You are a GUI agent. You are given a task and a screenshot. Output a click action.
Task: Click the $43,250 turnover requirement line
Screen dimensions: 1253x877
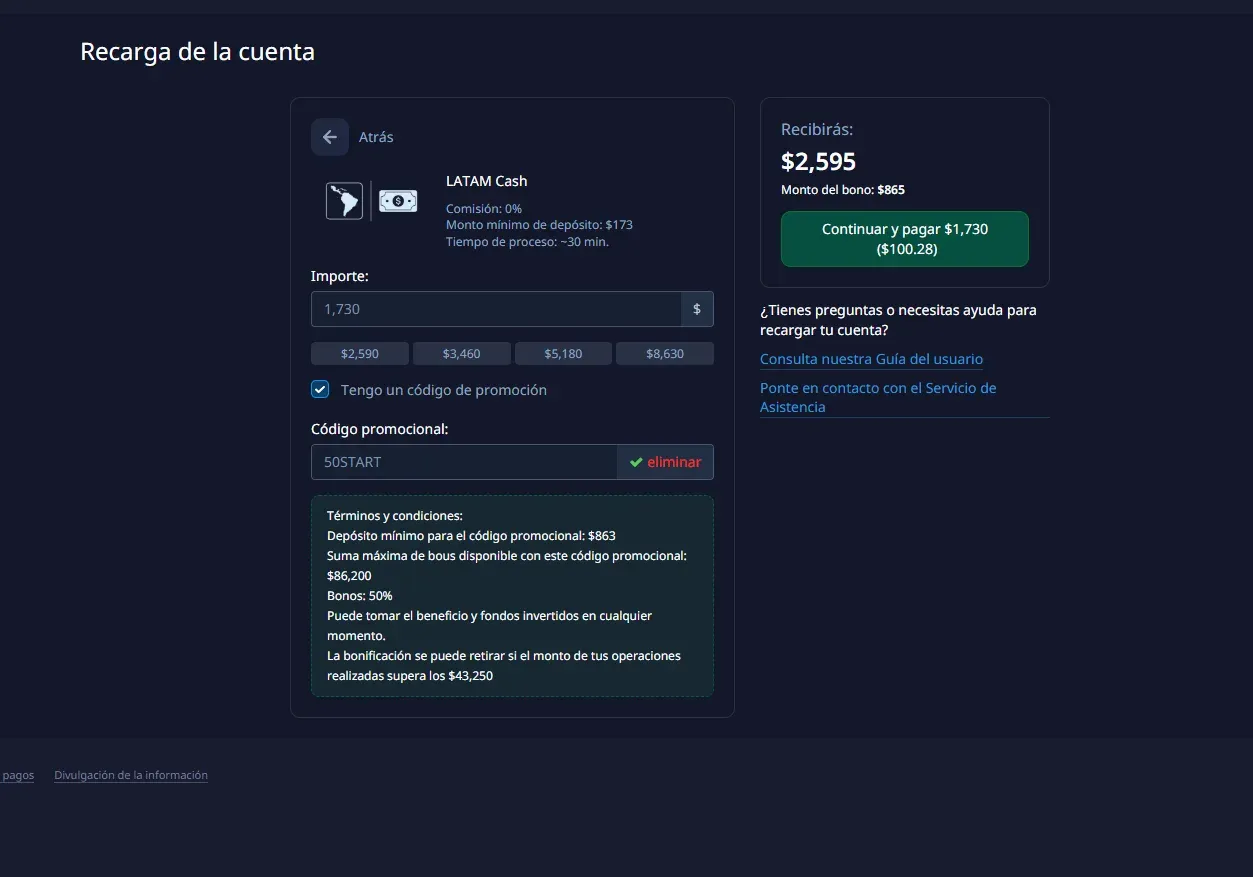pos(504,666)
